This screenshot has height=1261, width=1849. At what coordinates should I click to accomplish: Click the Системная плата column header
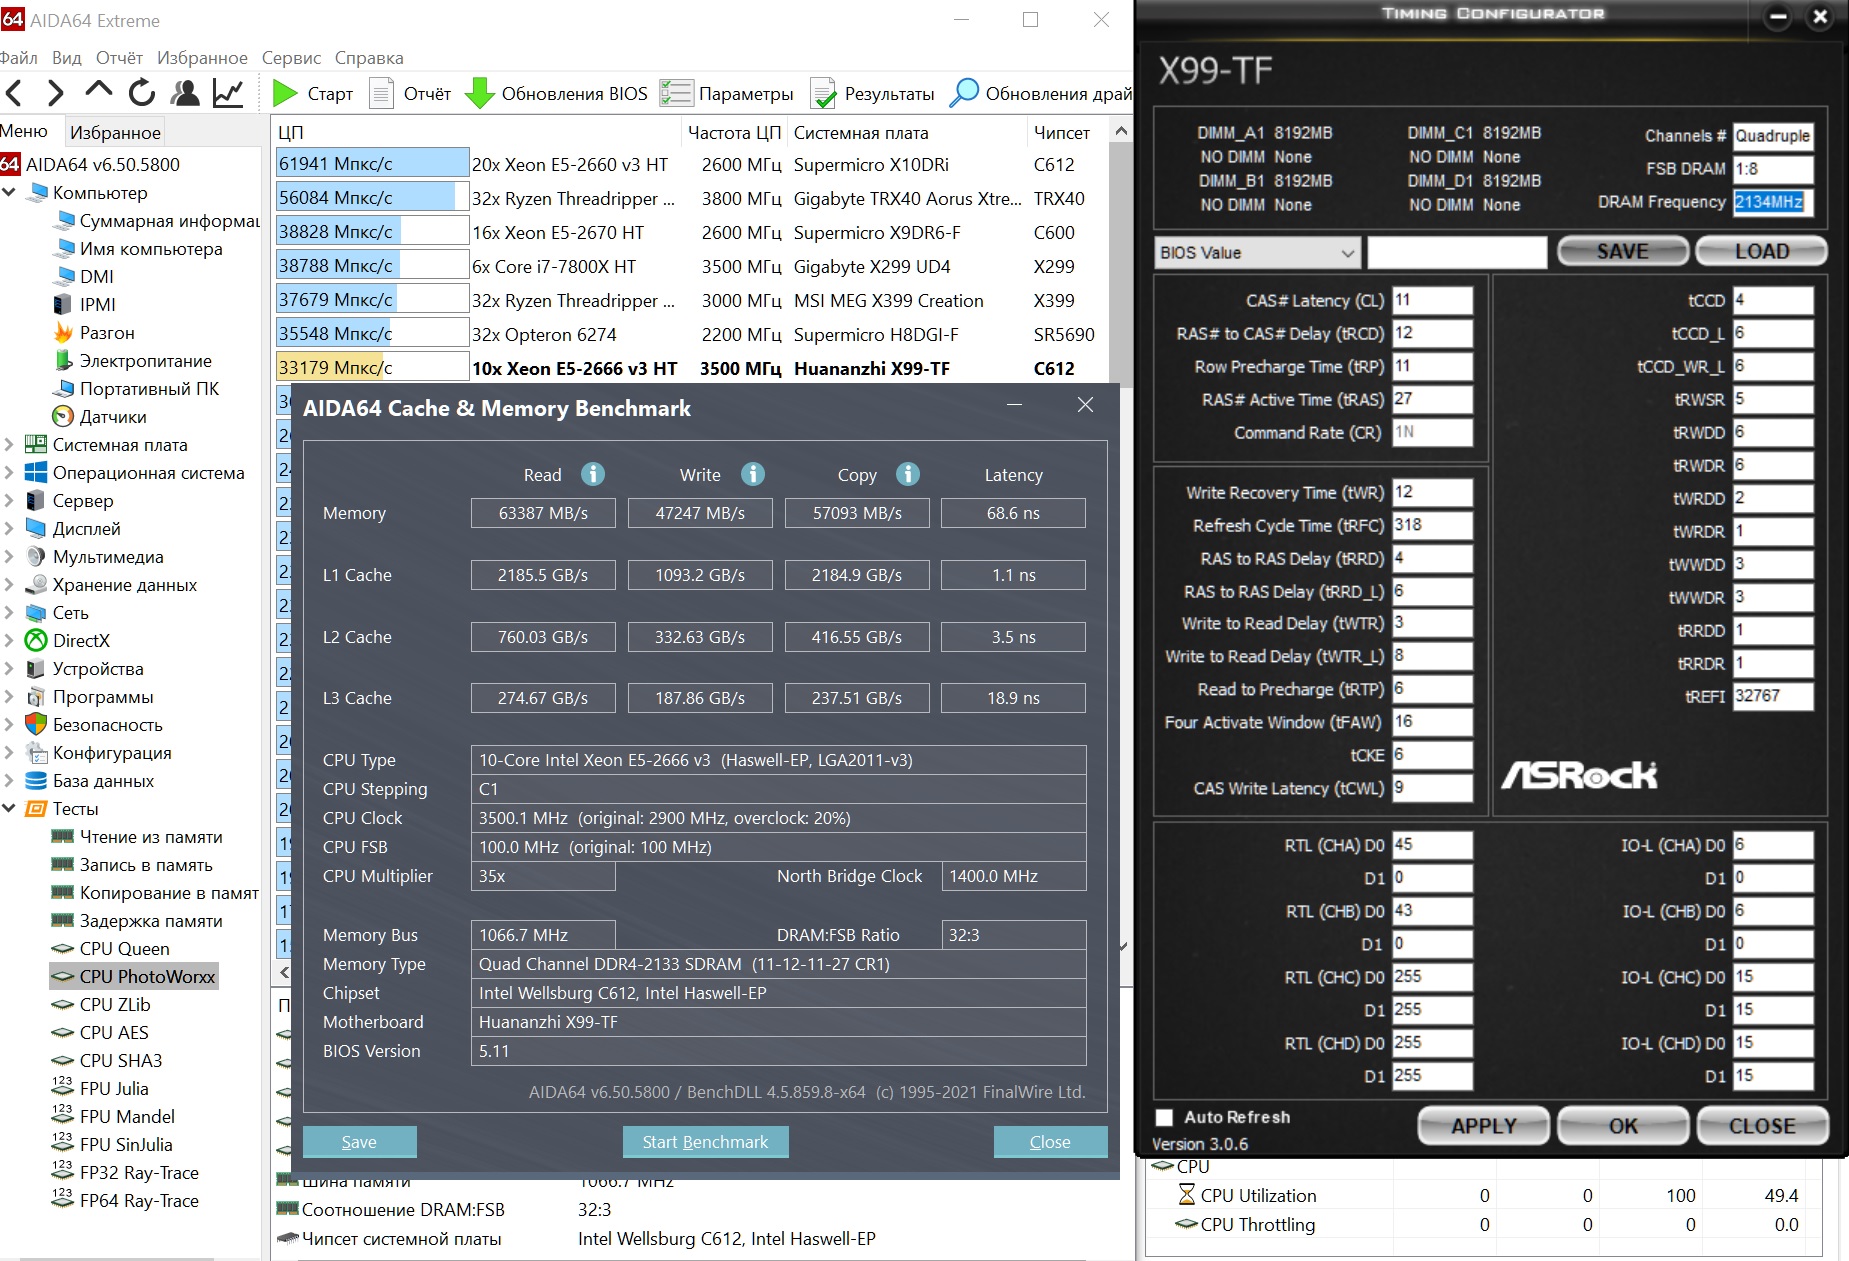[x=906, y=132]
